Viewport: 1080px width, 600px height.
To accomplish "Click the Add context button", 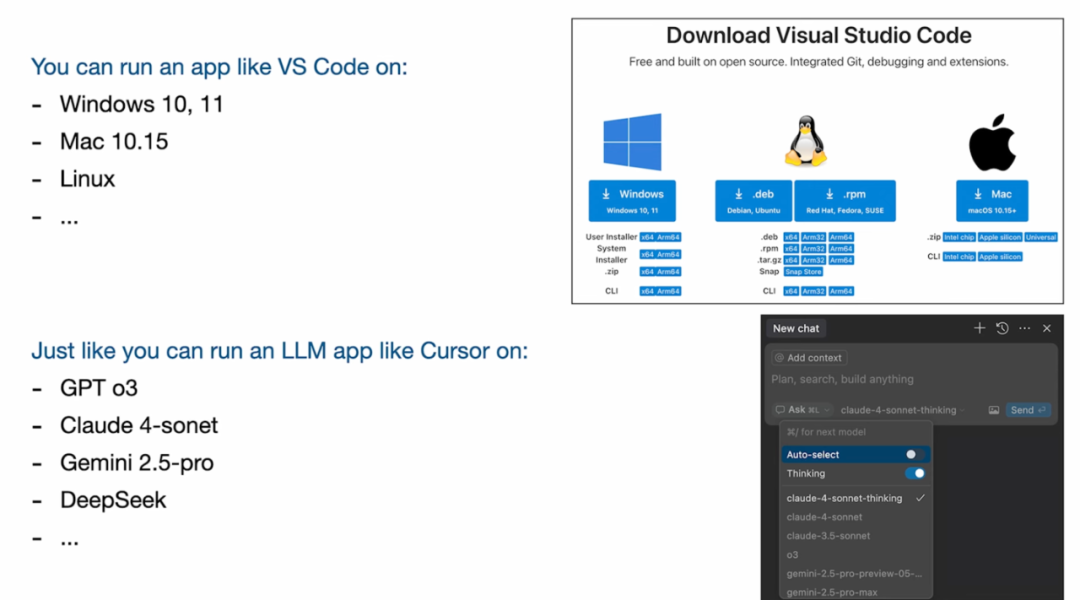I will pos(809,358).
